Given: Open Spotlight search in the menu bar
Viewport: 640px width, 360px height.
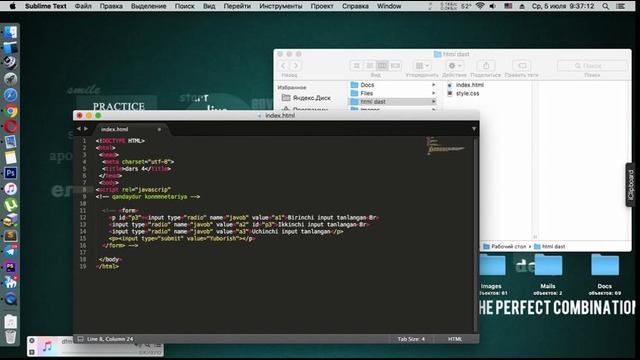Looking at the screenshot, I should click(606, 6).
